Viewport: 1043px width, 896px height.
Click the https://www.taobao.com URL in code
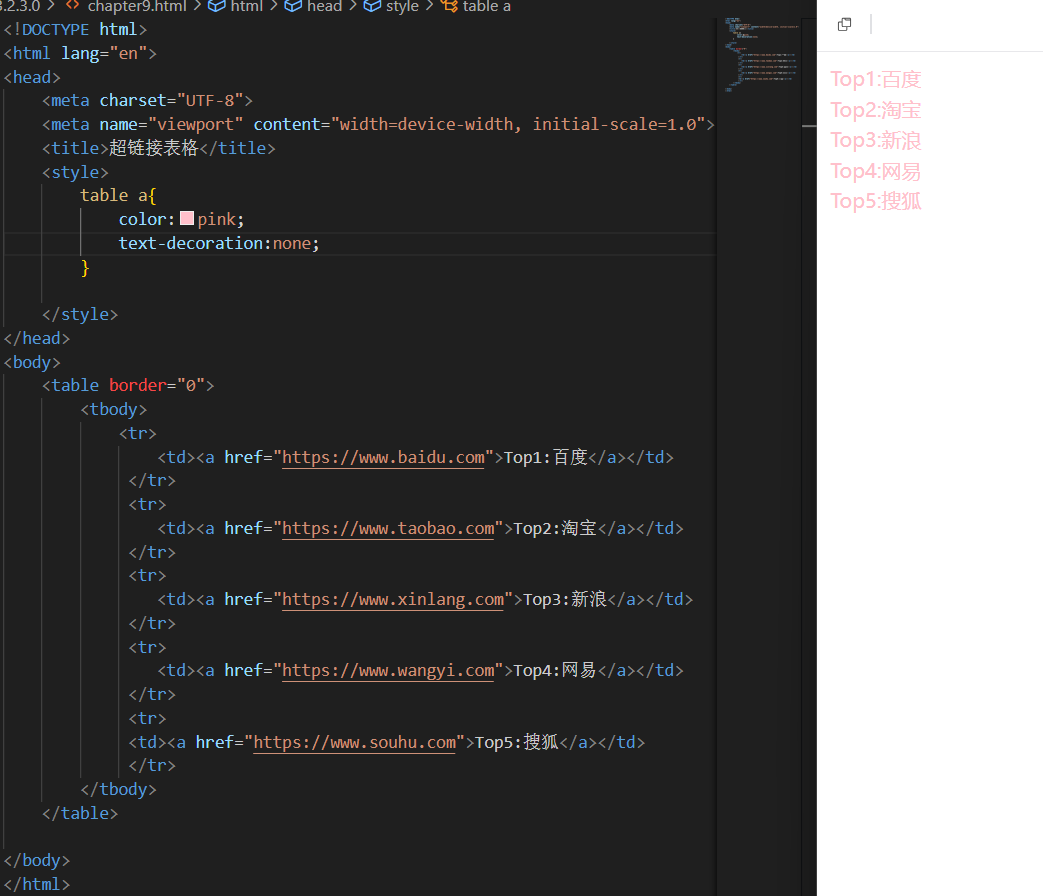(x=388, y=529)
